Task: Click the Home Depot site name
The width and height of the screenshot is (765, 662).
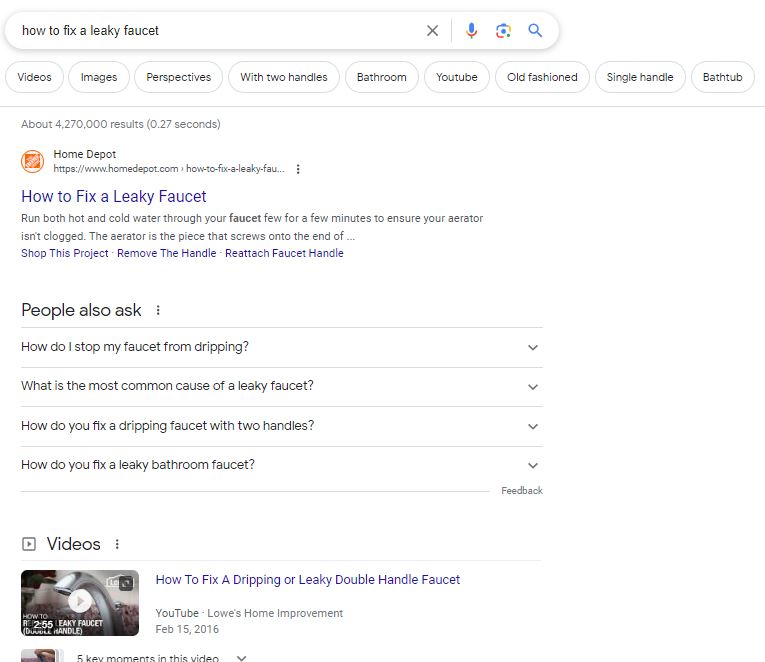Action: 84,154
